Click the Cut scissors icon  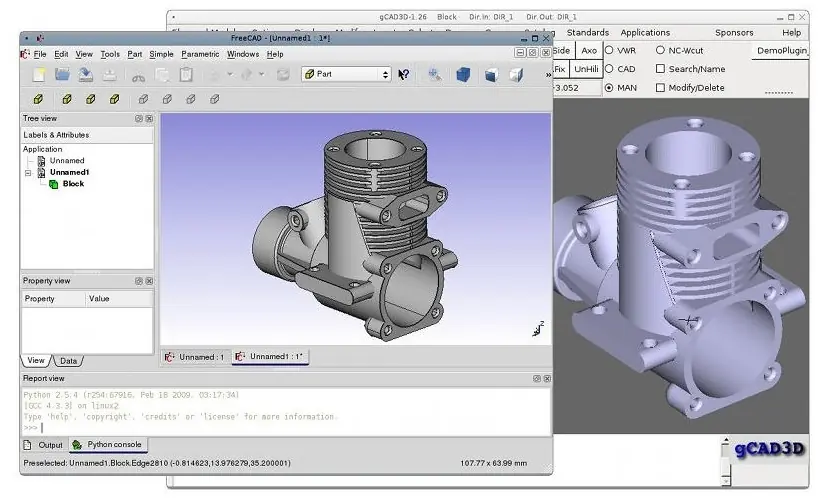click(x=138, y=76)
